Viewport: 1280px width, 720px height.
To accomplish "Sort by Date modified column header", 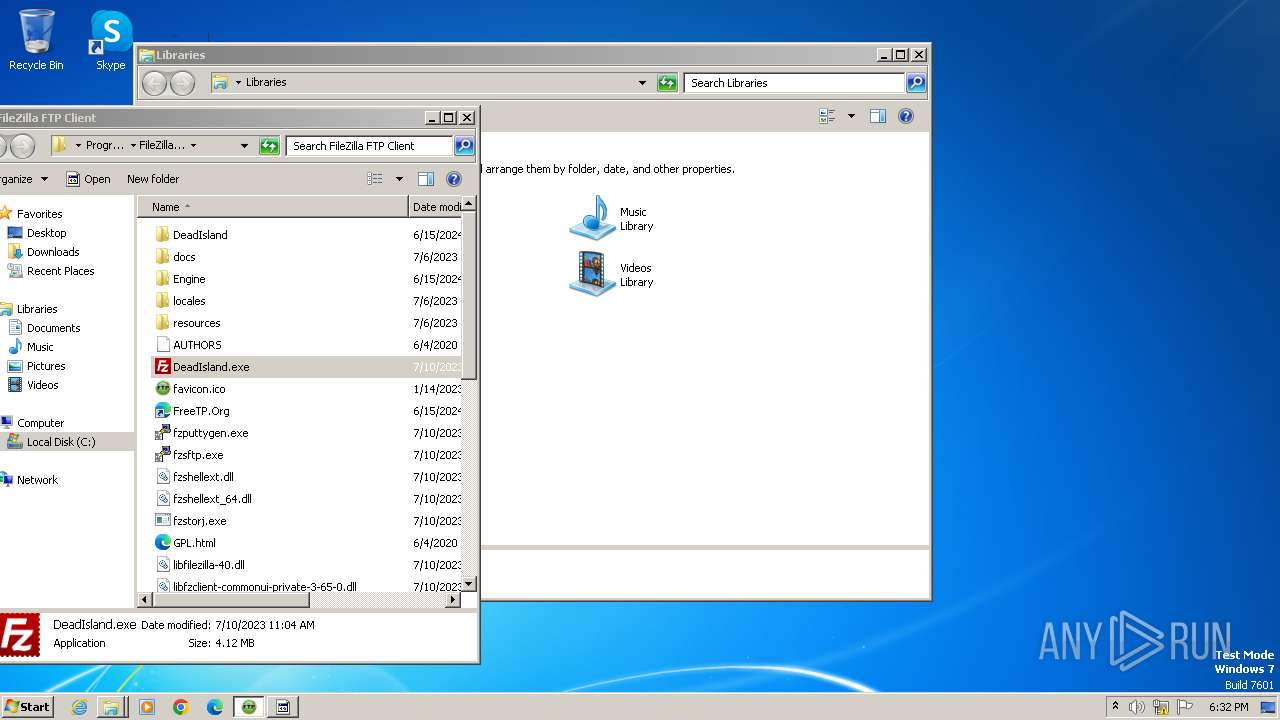I will point(436,207).
